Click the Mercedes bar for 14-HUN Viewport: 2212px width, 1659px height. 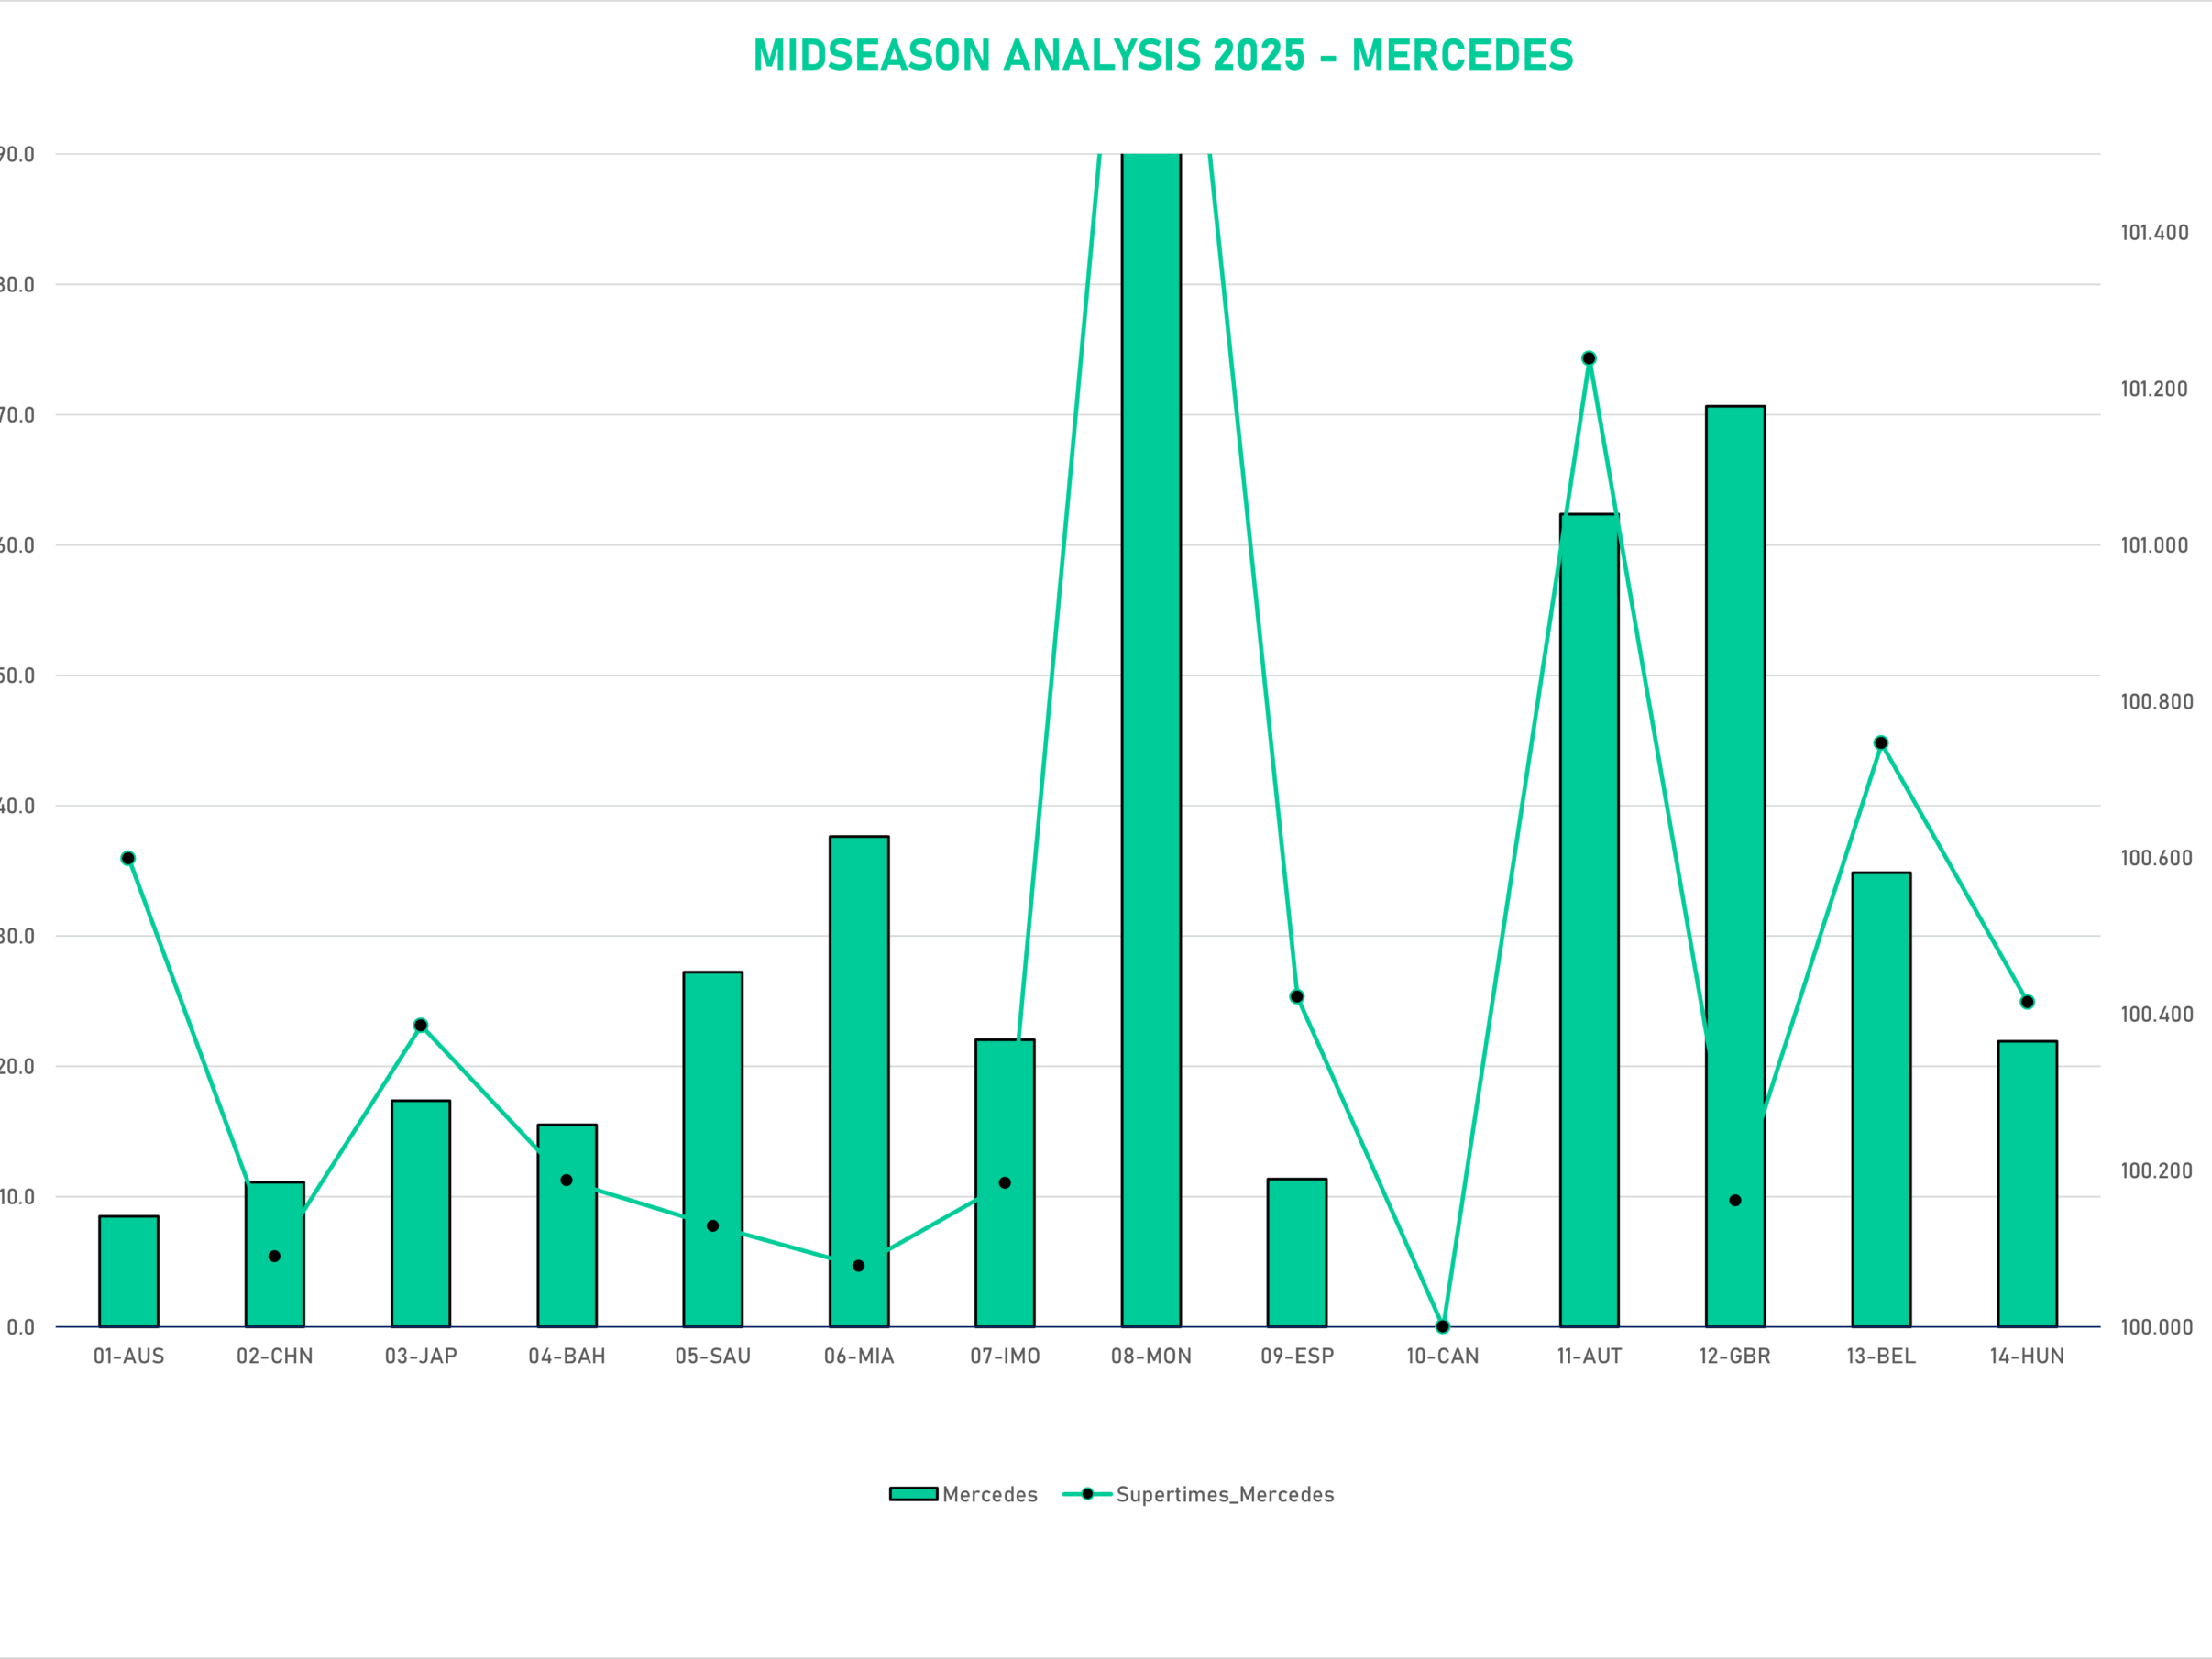pos(2027,1184)
